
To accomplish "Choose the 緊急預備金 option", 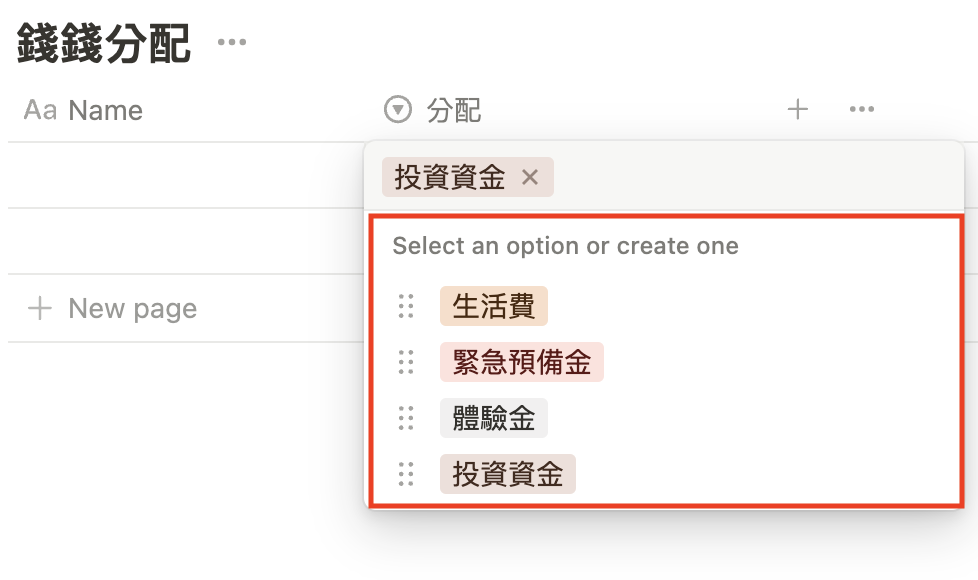I will click(x=521, y=362).
